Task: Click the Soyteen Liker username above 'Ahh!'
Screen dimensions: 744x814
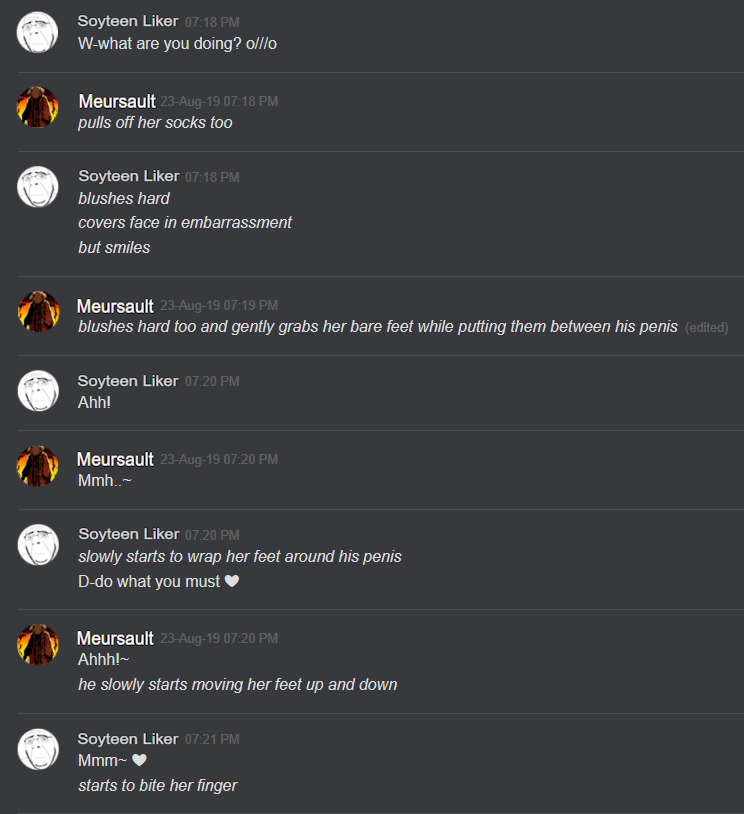Action: point(128,381)
